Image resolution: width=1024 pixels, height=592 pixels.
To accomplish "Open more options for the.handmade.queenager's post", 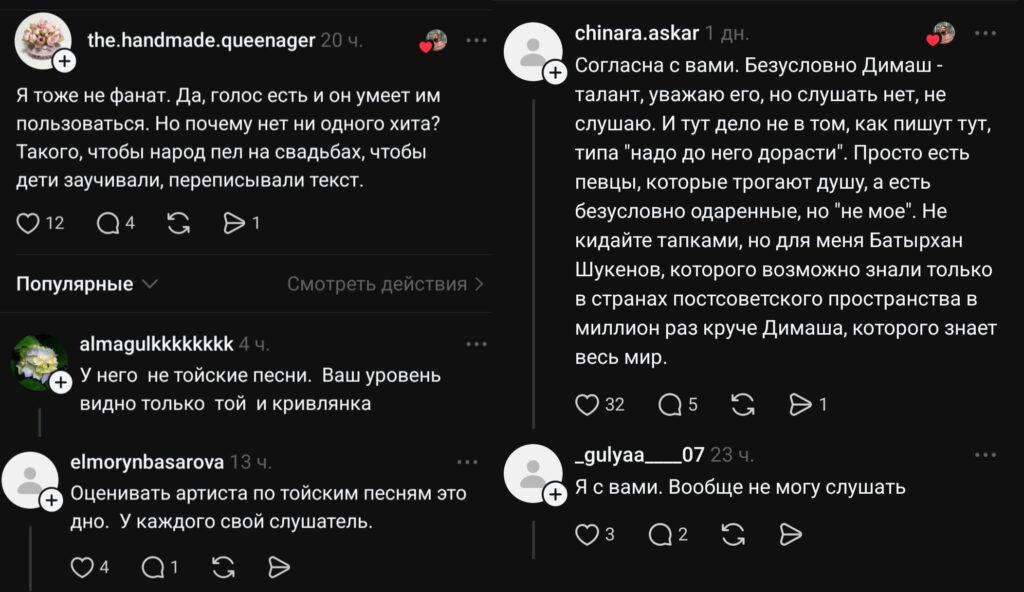I will [x=476, y=41].
